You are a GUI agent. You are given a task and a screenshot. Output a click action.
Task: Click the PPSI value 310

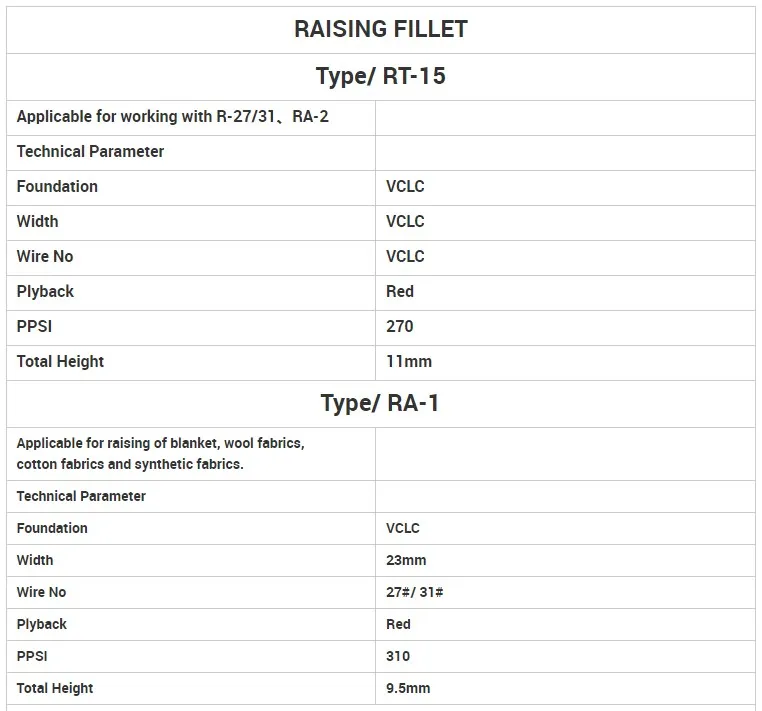click(x=398, y=656)
